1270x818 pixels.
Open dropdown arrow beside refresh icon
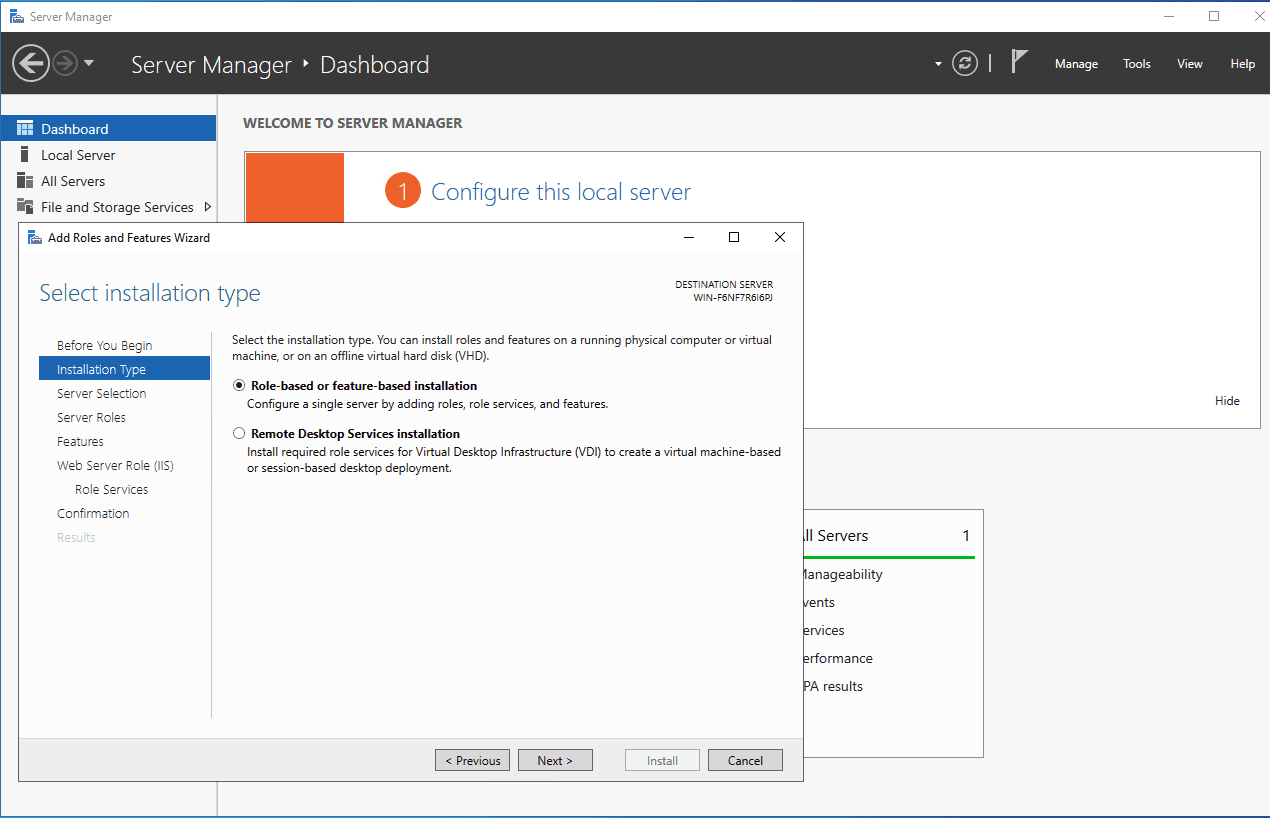pyautogui.click(x=938, y=64)
